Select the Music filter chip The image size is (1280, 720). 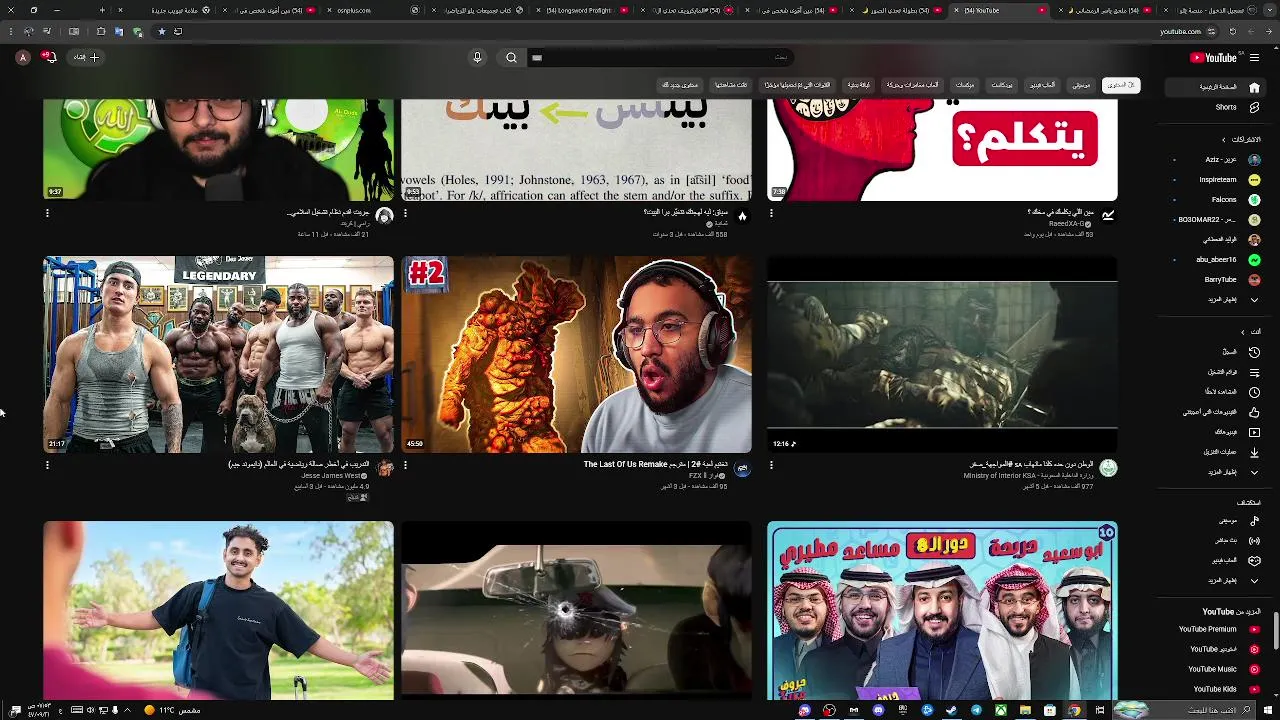(1081, 85)
